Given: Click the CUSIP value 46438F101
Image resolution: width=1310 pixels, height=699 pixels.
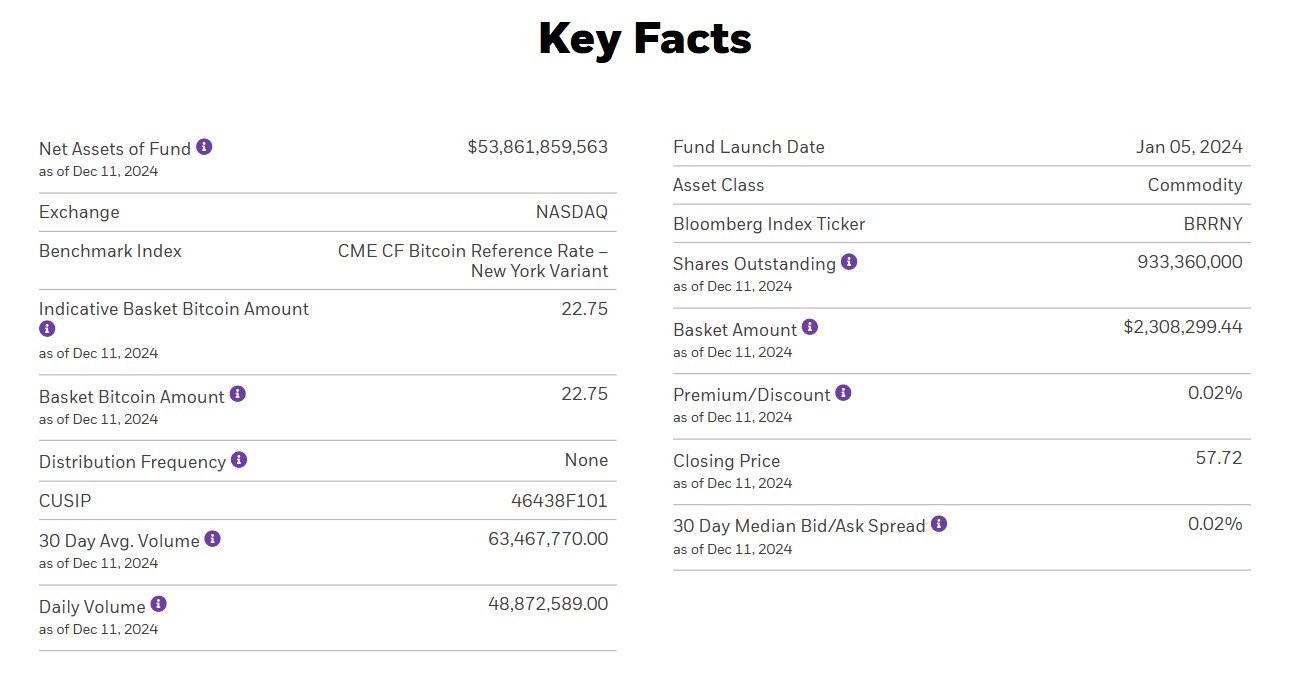Looking at the screenshot, I should click(559, 501).
